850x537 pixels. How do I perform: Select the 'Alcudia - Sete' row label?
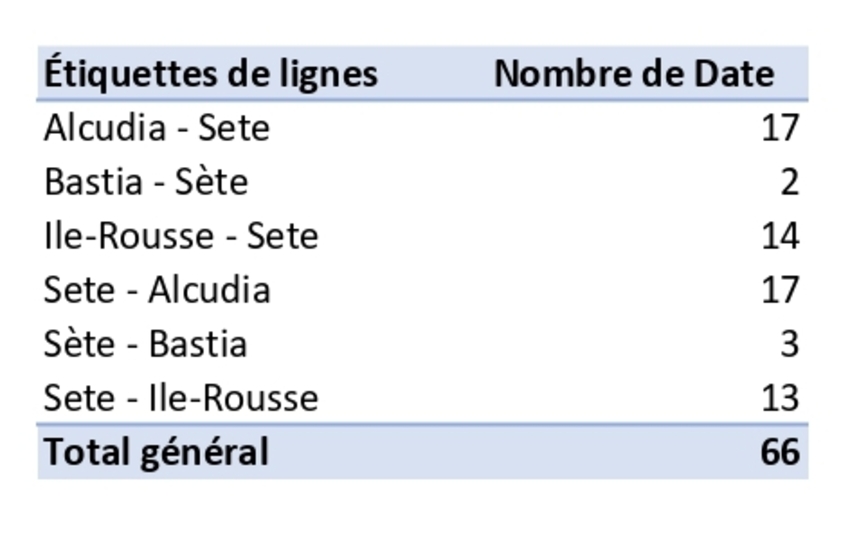pos(157,128)
